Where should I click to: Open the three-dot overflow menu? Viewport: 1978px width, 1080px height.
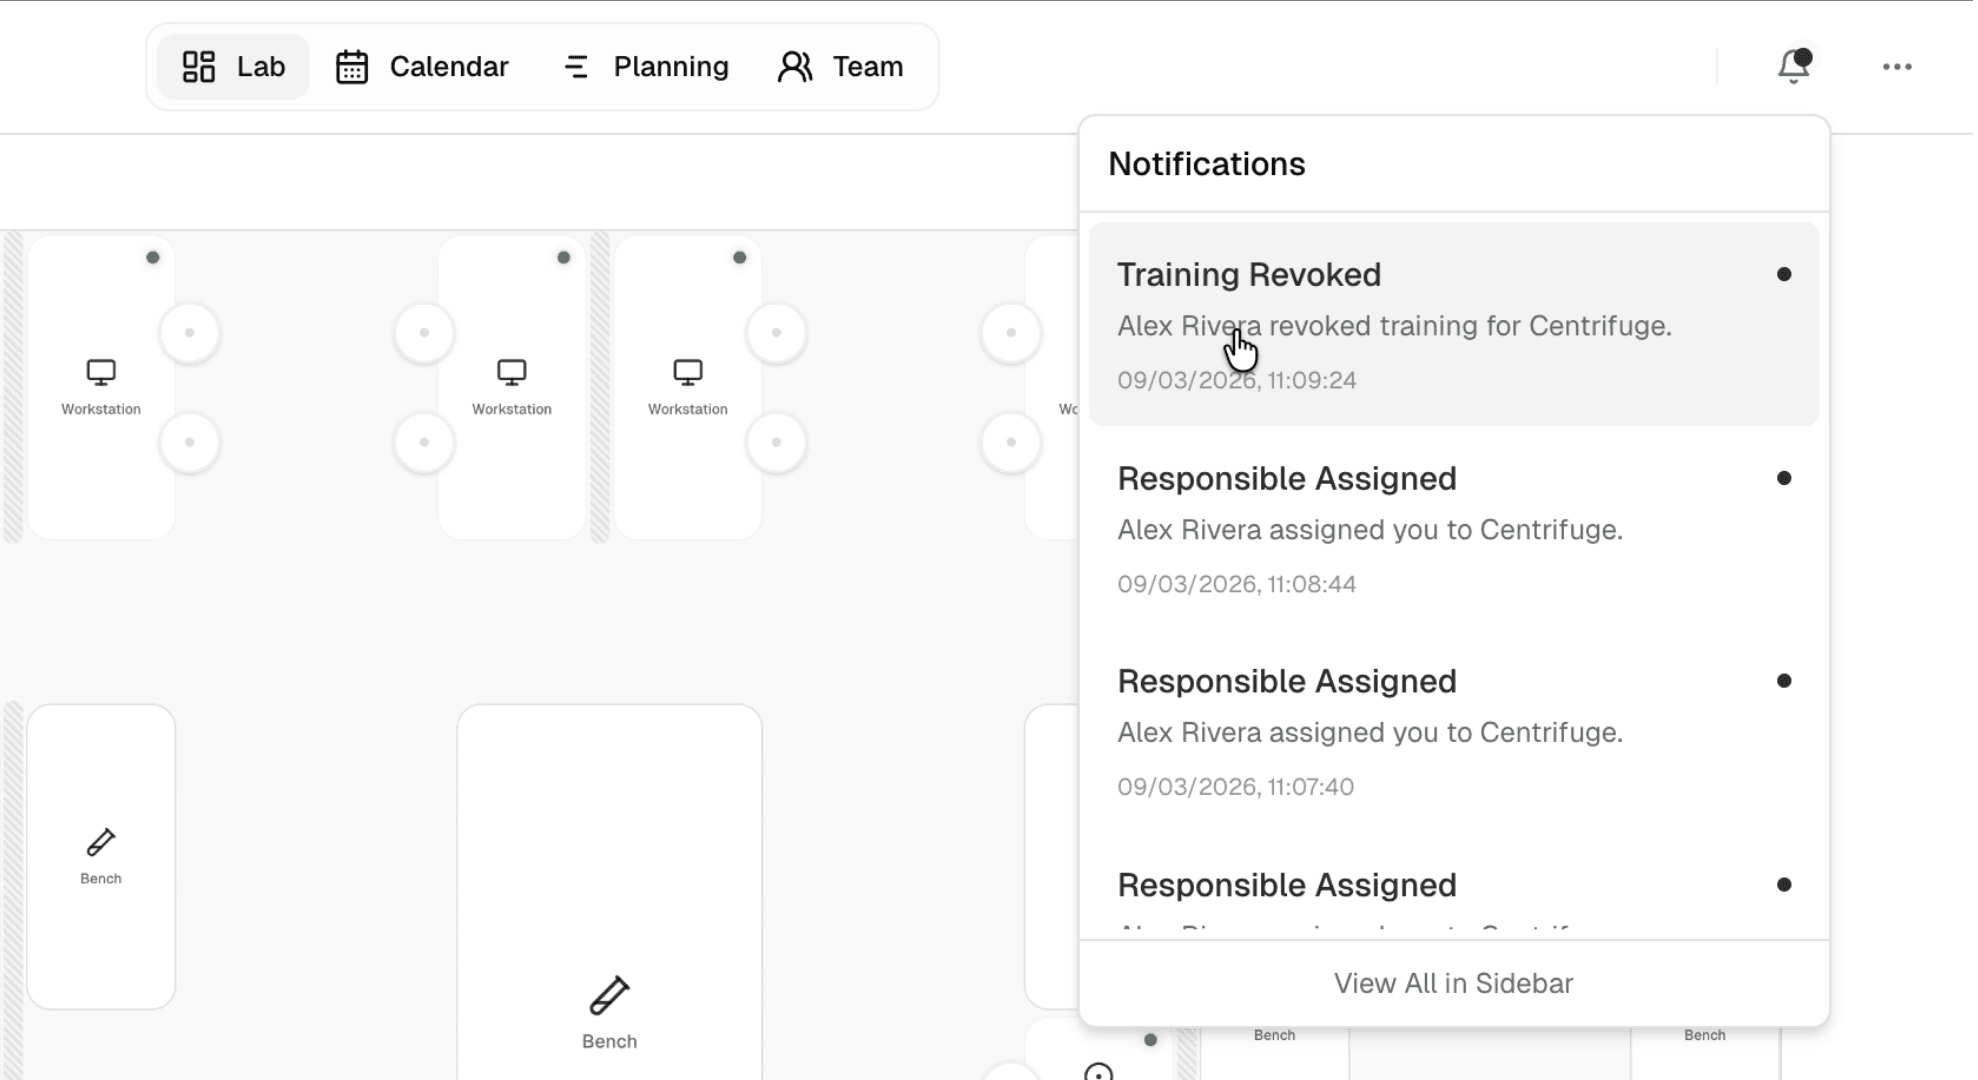point(1897,66)
